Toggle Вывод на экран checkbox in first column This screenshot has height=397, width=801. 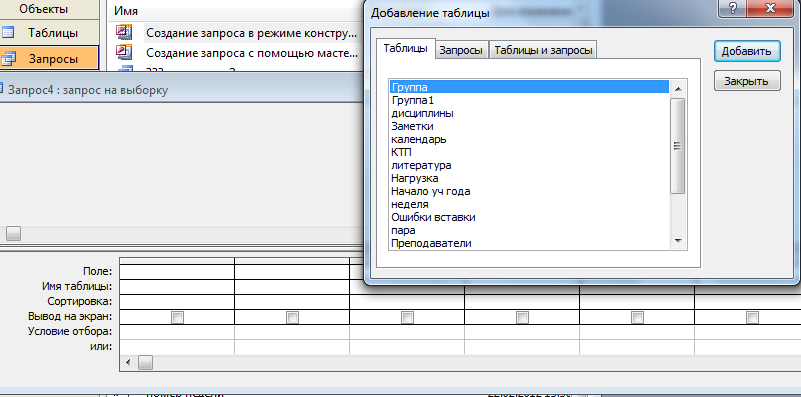pyautogui.click(x=177, y=318)
